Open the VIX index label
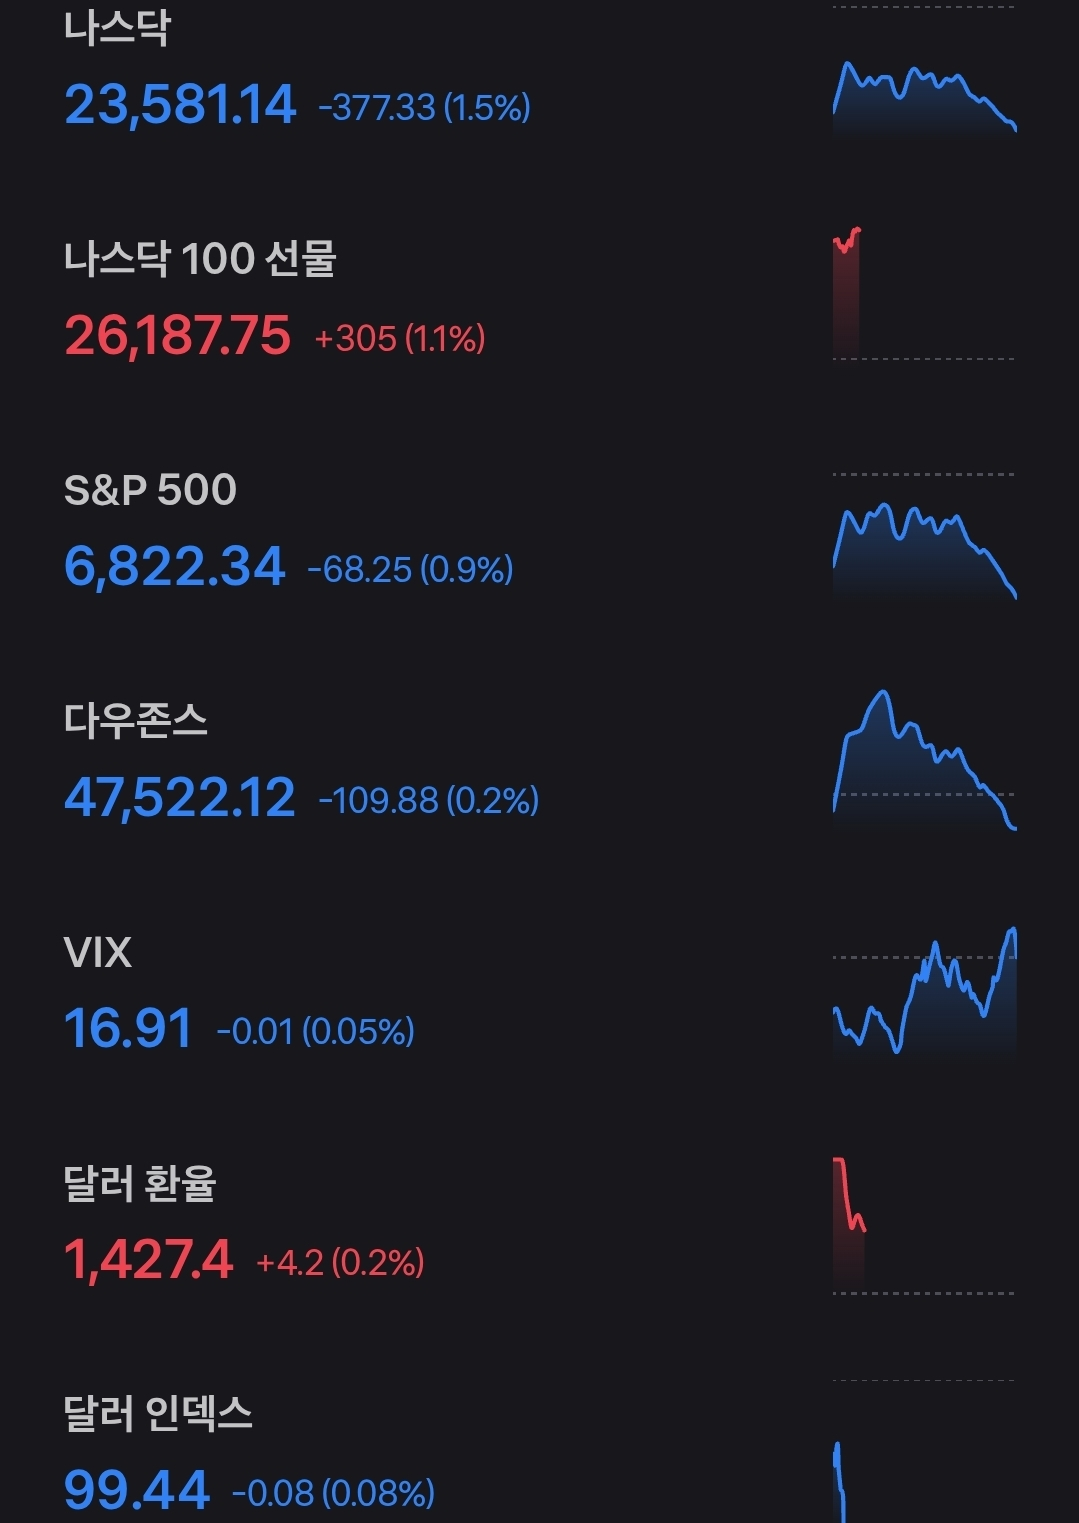Screen dimensions: 1079x1523 tap(97, 953)
